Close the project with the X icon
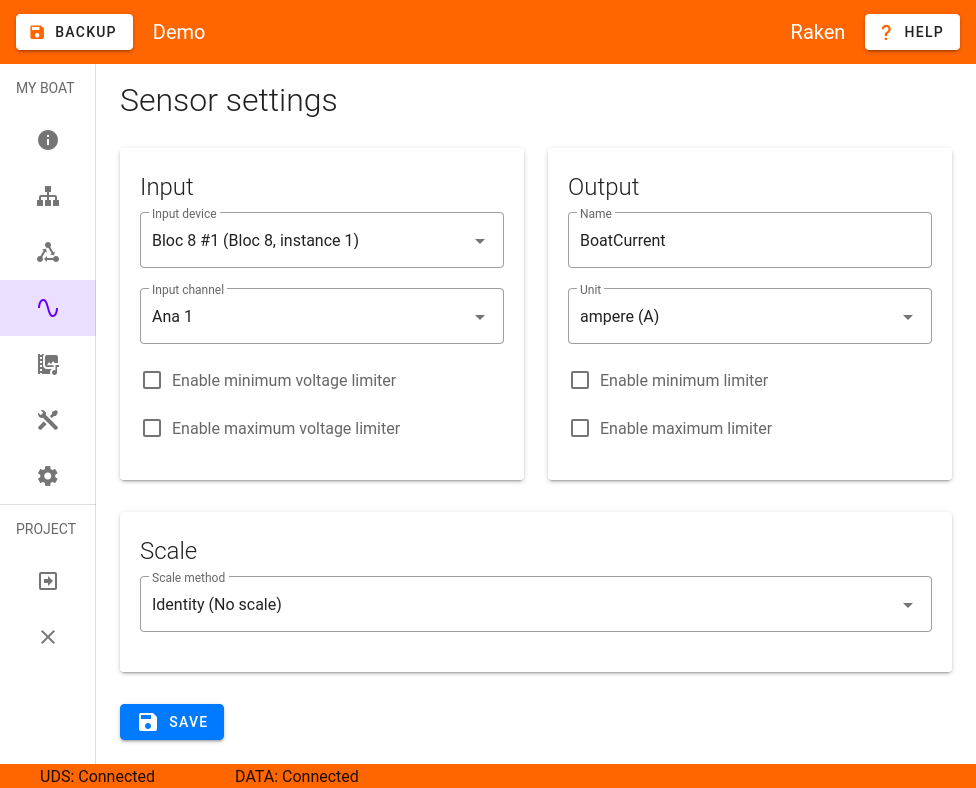Image resolution: width=976 pixels, height=788 pixels. 48,637
